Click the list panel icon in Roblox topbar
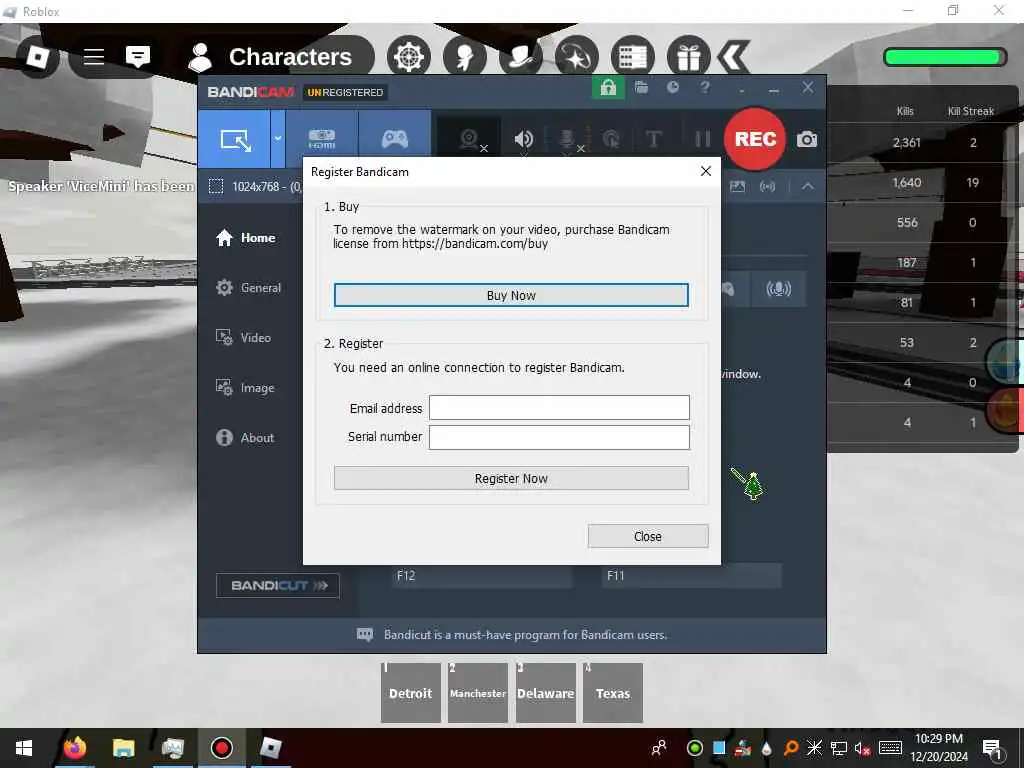Image resolution: width=1024 pixels, height=768 pixels. pyautogui.click(x=633, y=57)
